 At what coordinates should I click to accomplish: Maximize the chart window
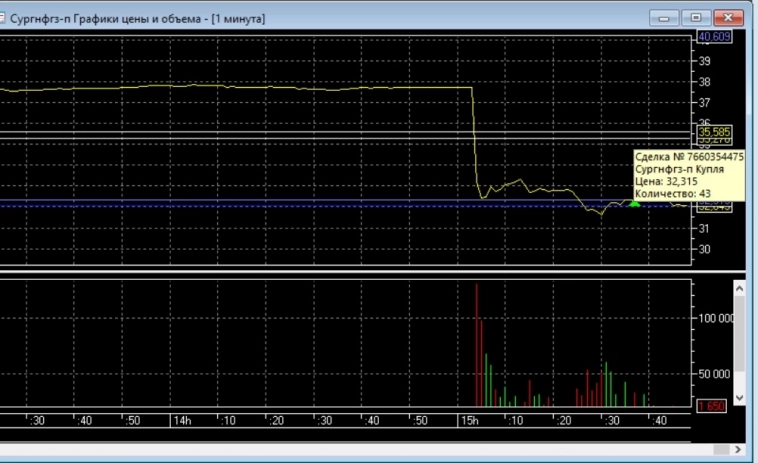[695, 18]
